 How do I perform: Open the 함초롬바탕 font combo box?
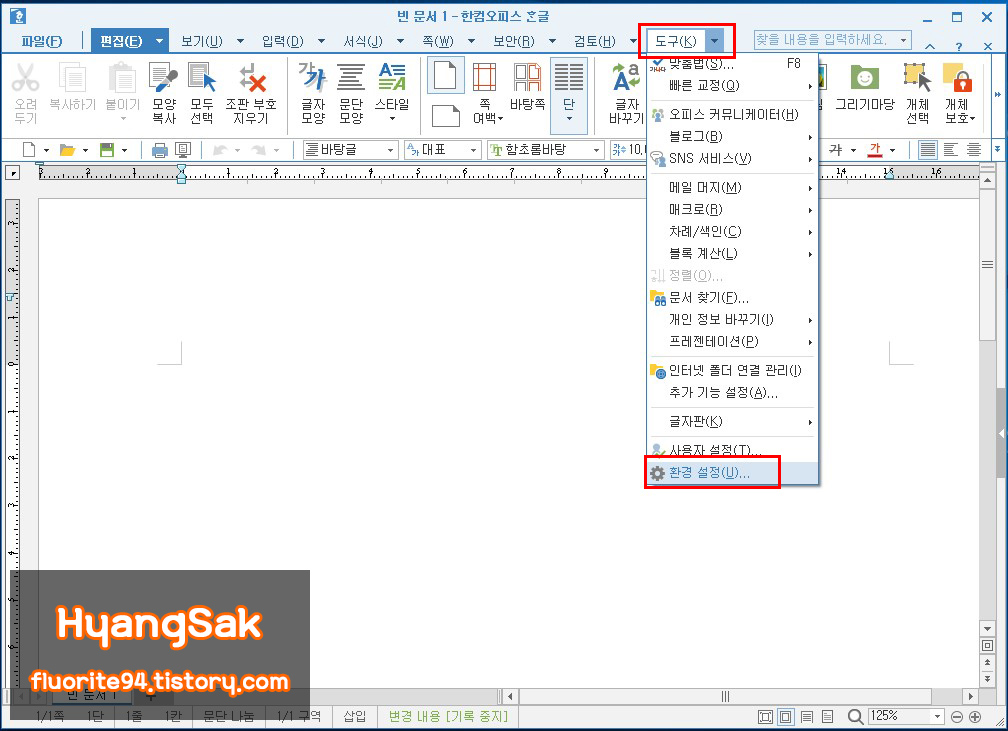(x=545, y=150)
